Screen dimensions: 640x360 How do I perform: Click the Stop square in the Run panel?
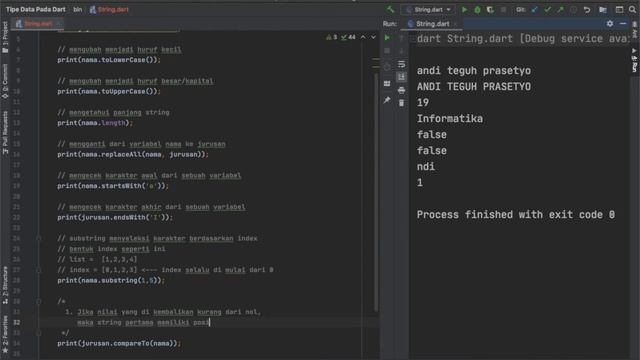click(387, 51)
